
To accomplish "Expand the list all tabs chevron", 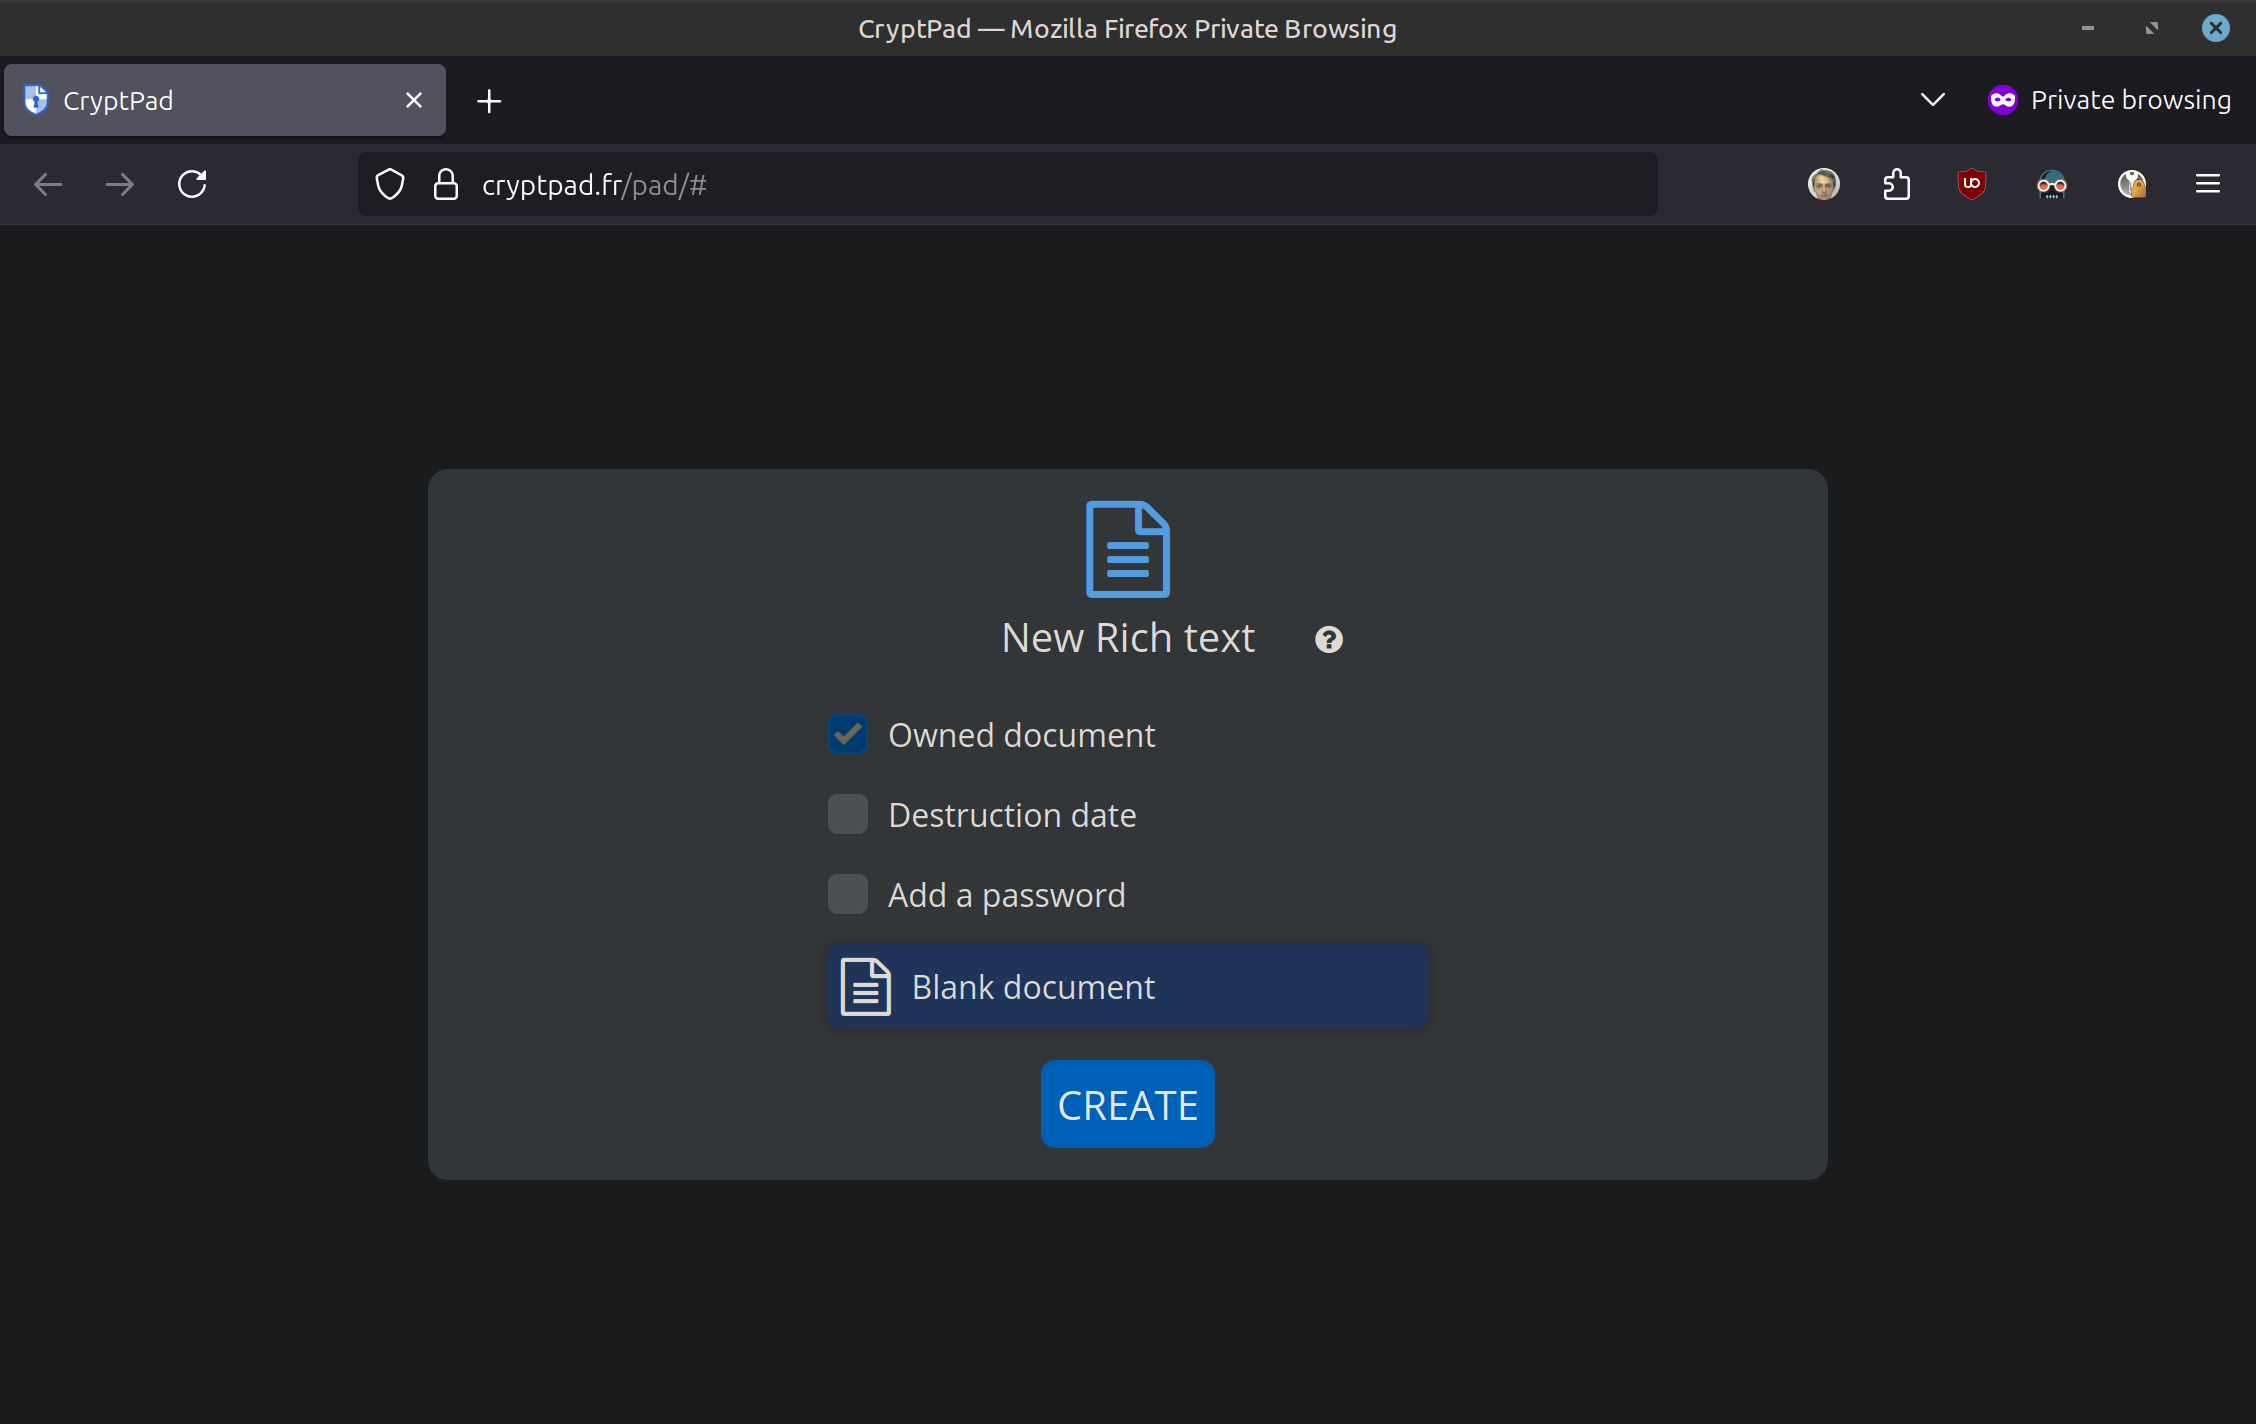I will pos(1932,100).
